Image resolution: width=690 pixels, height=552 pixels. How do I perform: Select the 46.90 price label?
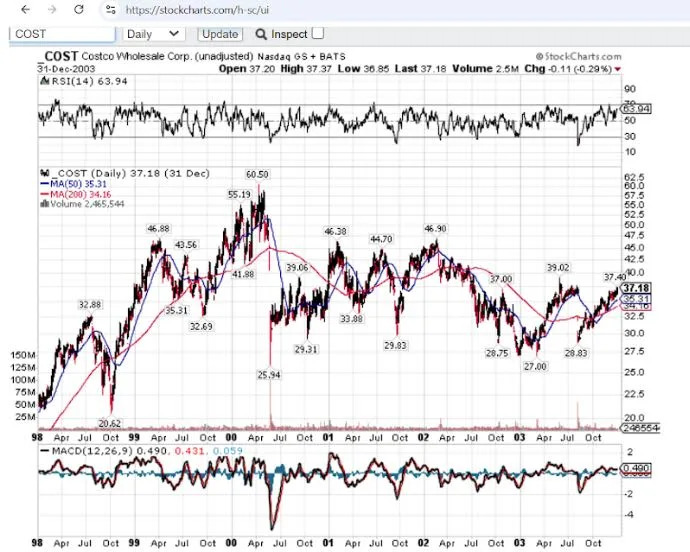click(x=435, y=228)
